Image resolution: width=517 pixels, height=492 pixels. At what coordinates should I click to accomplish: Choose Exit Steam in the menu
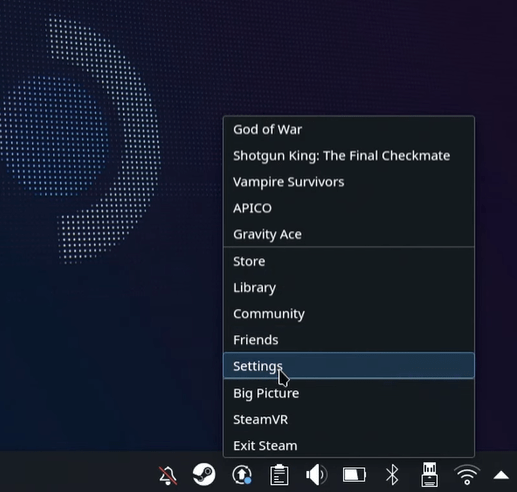349,445
